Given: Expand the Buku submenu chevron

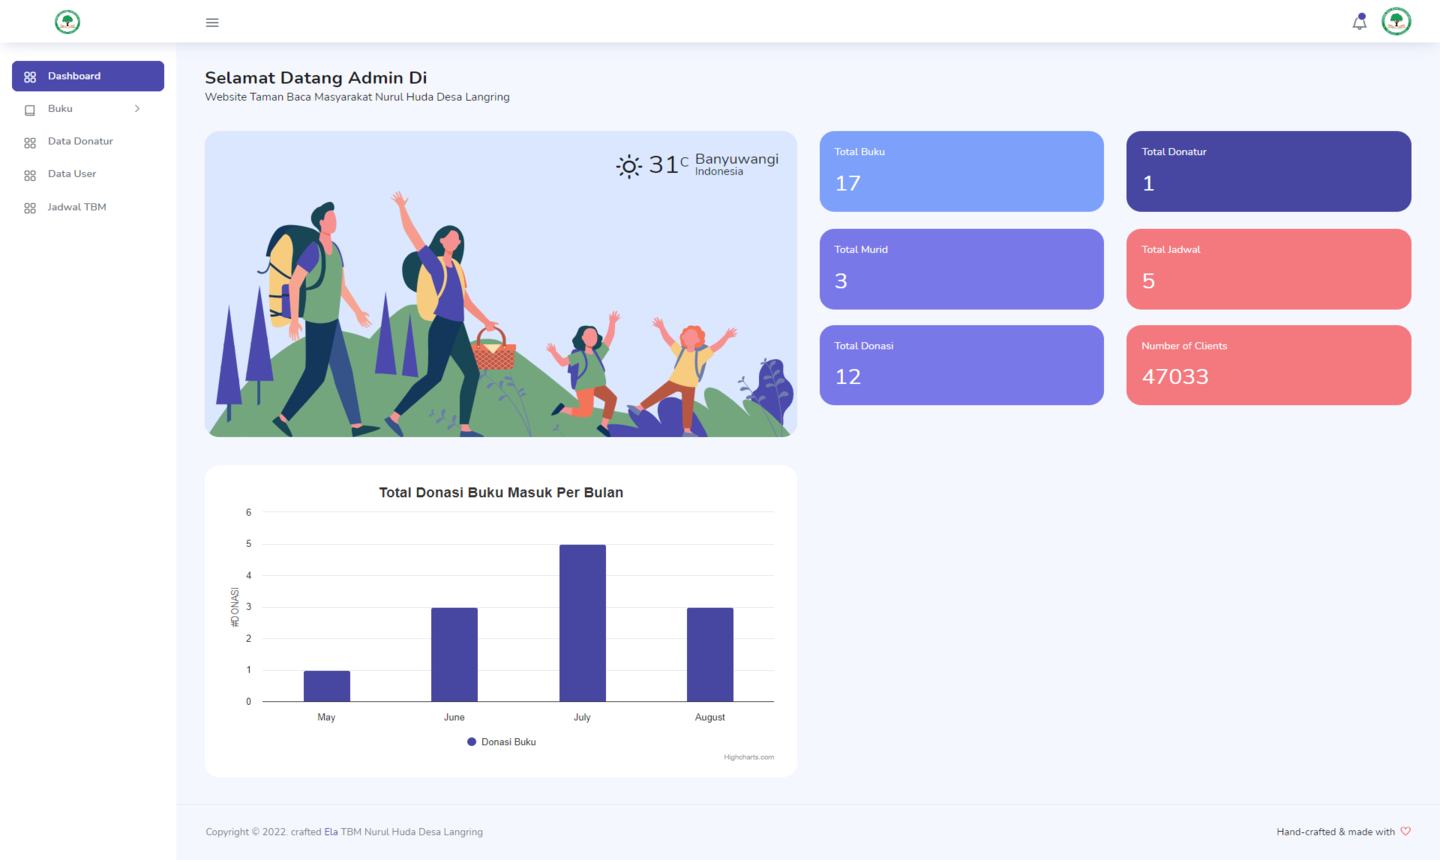Looking at the screenshot, I should click(137, 109).
